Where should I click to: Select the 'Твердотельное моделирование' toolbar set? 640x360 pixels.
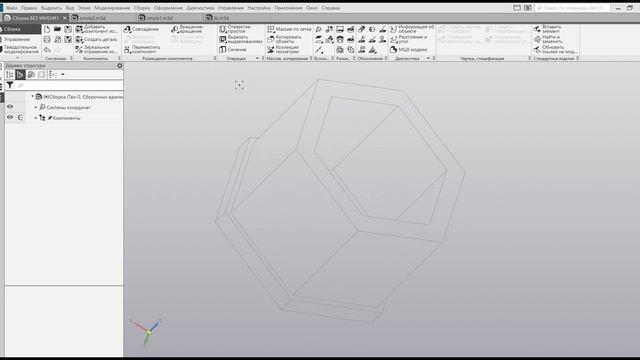(20, 49)
